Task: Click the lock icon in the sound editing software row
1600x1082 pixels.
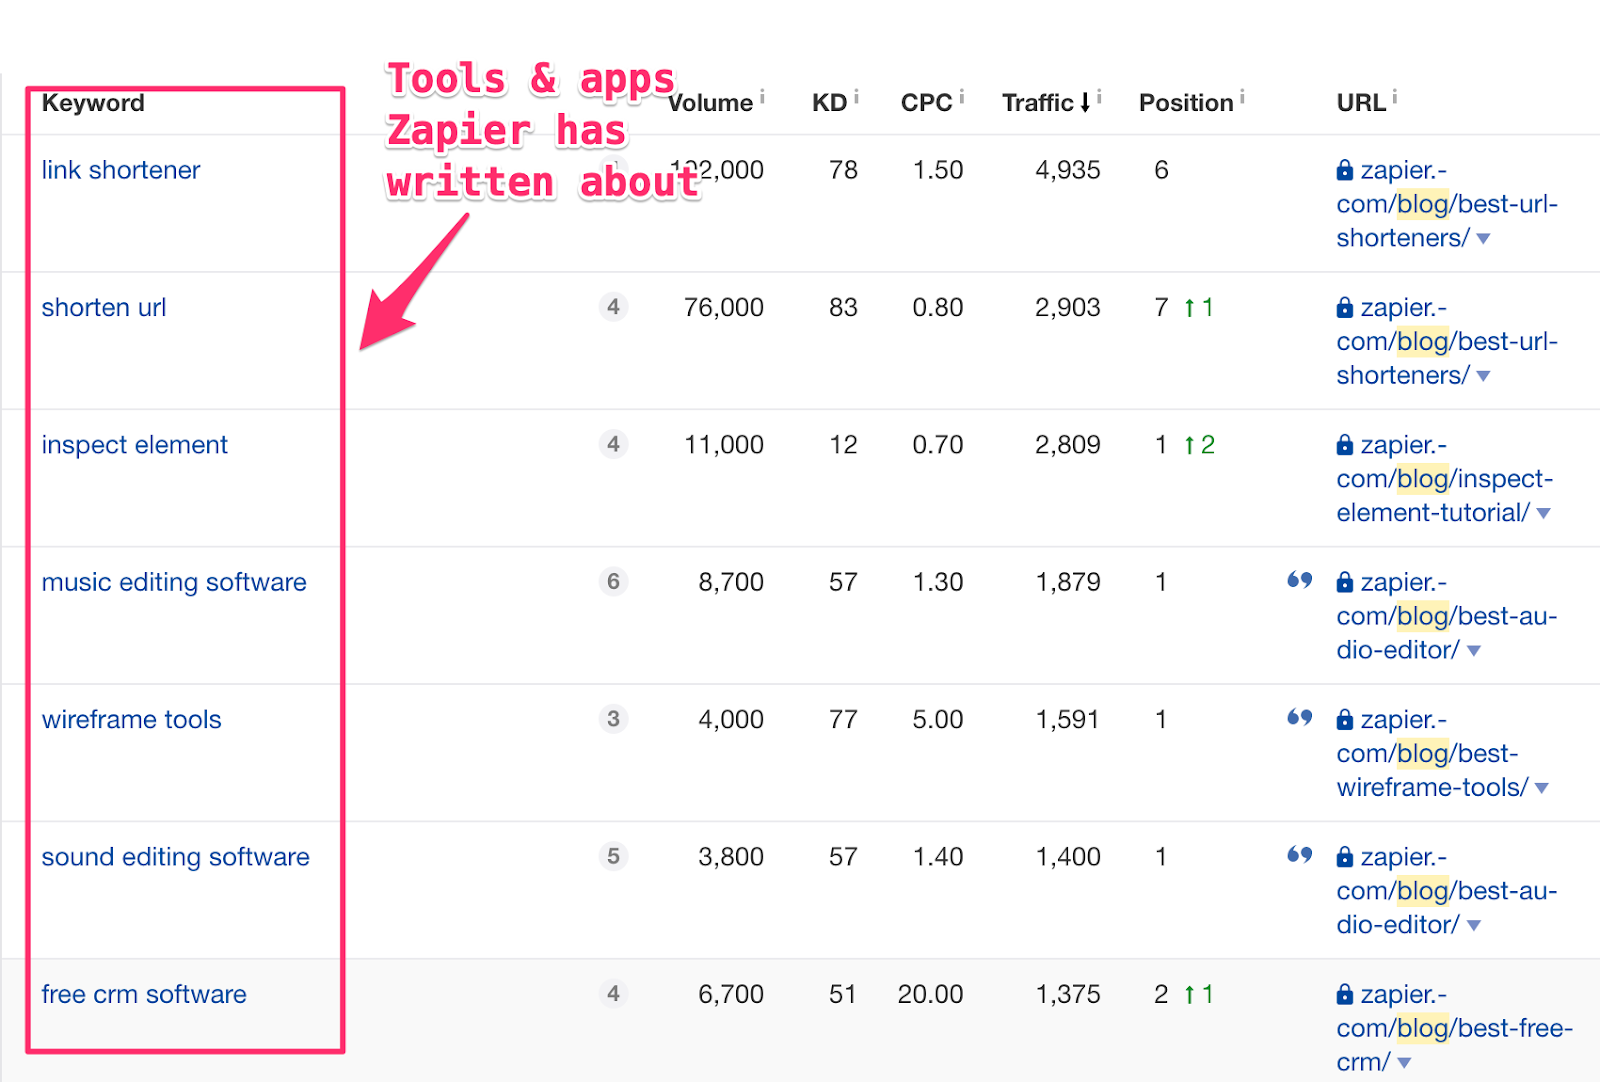Action: tap(1345, 857)
